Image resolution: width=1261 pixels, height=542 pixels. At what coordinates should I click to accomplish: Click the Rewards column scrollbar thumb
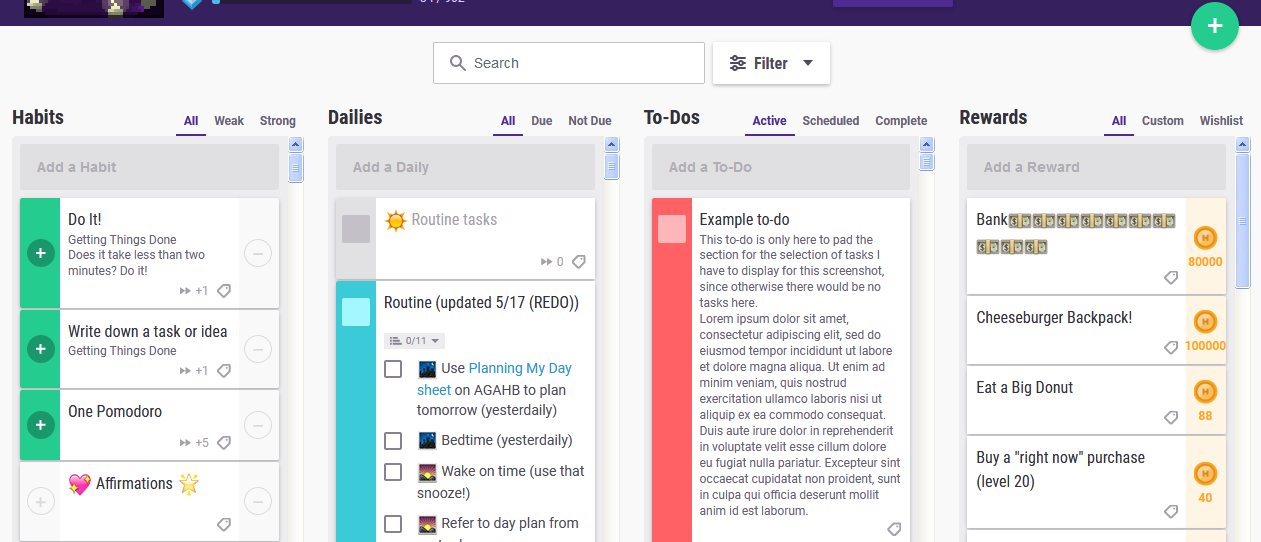pos(1243,220)
